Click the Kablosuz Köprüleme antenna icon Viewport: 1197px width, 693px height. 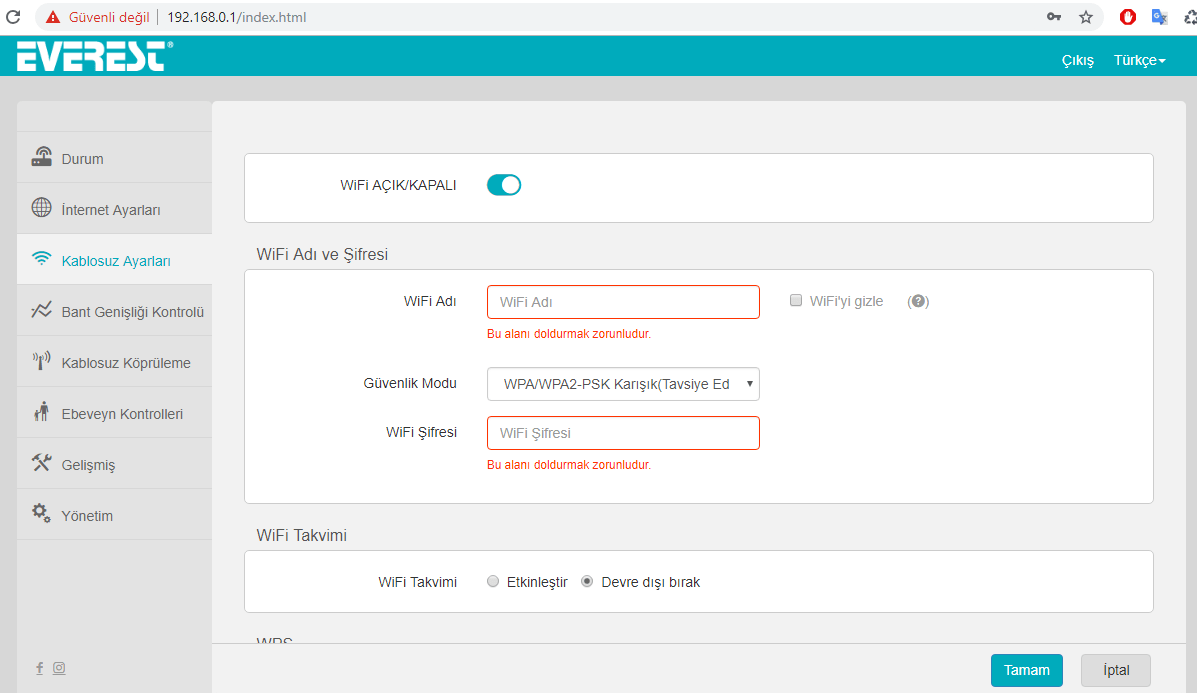(x=41, y=362)
